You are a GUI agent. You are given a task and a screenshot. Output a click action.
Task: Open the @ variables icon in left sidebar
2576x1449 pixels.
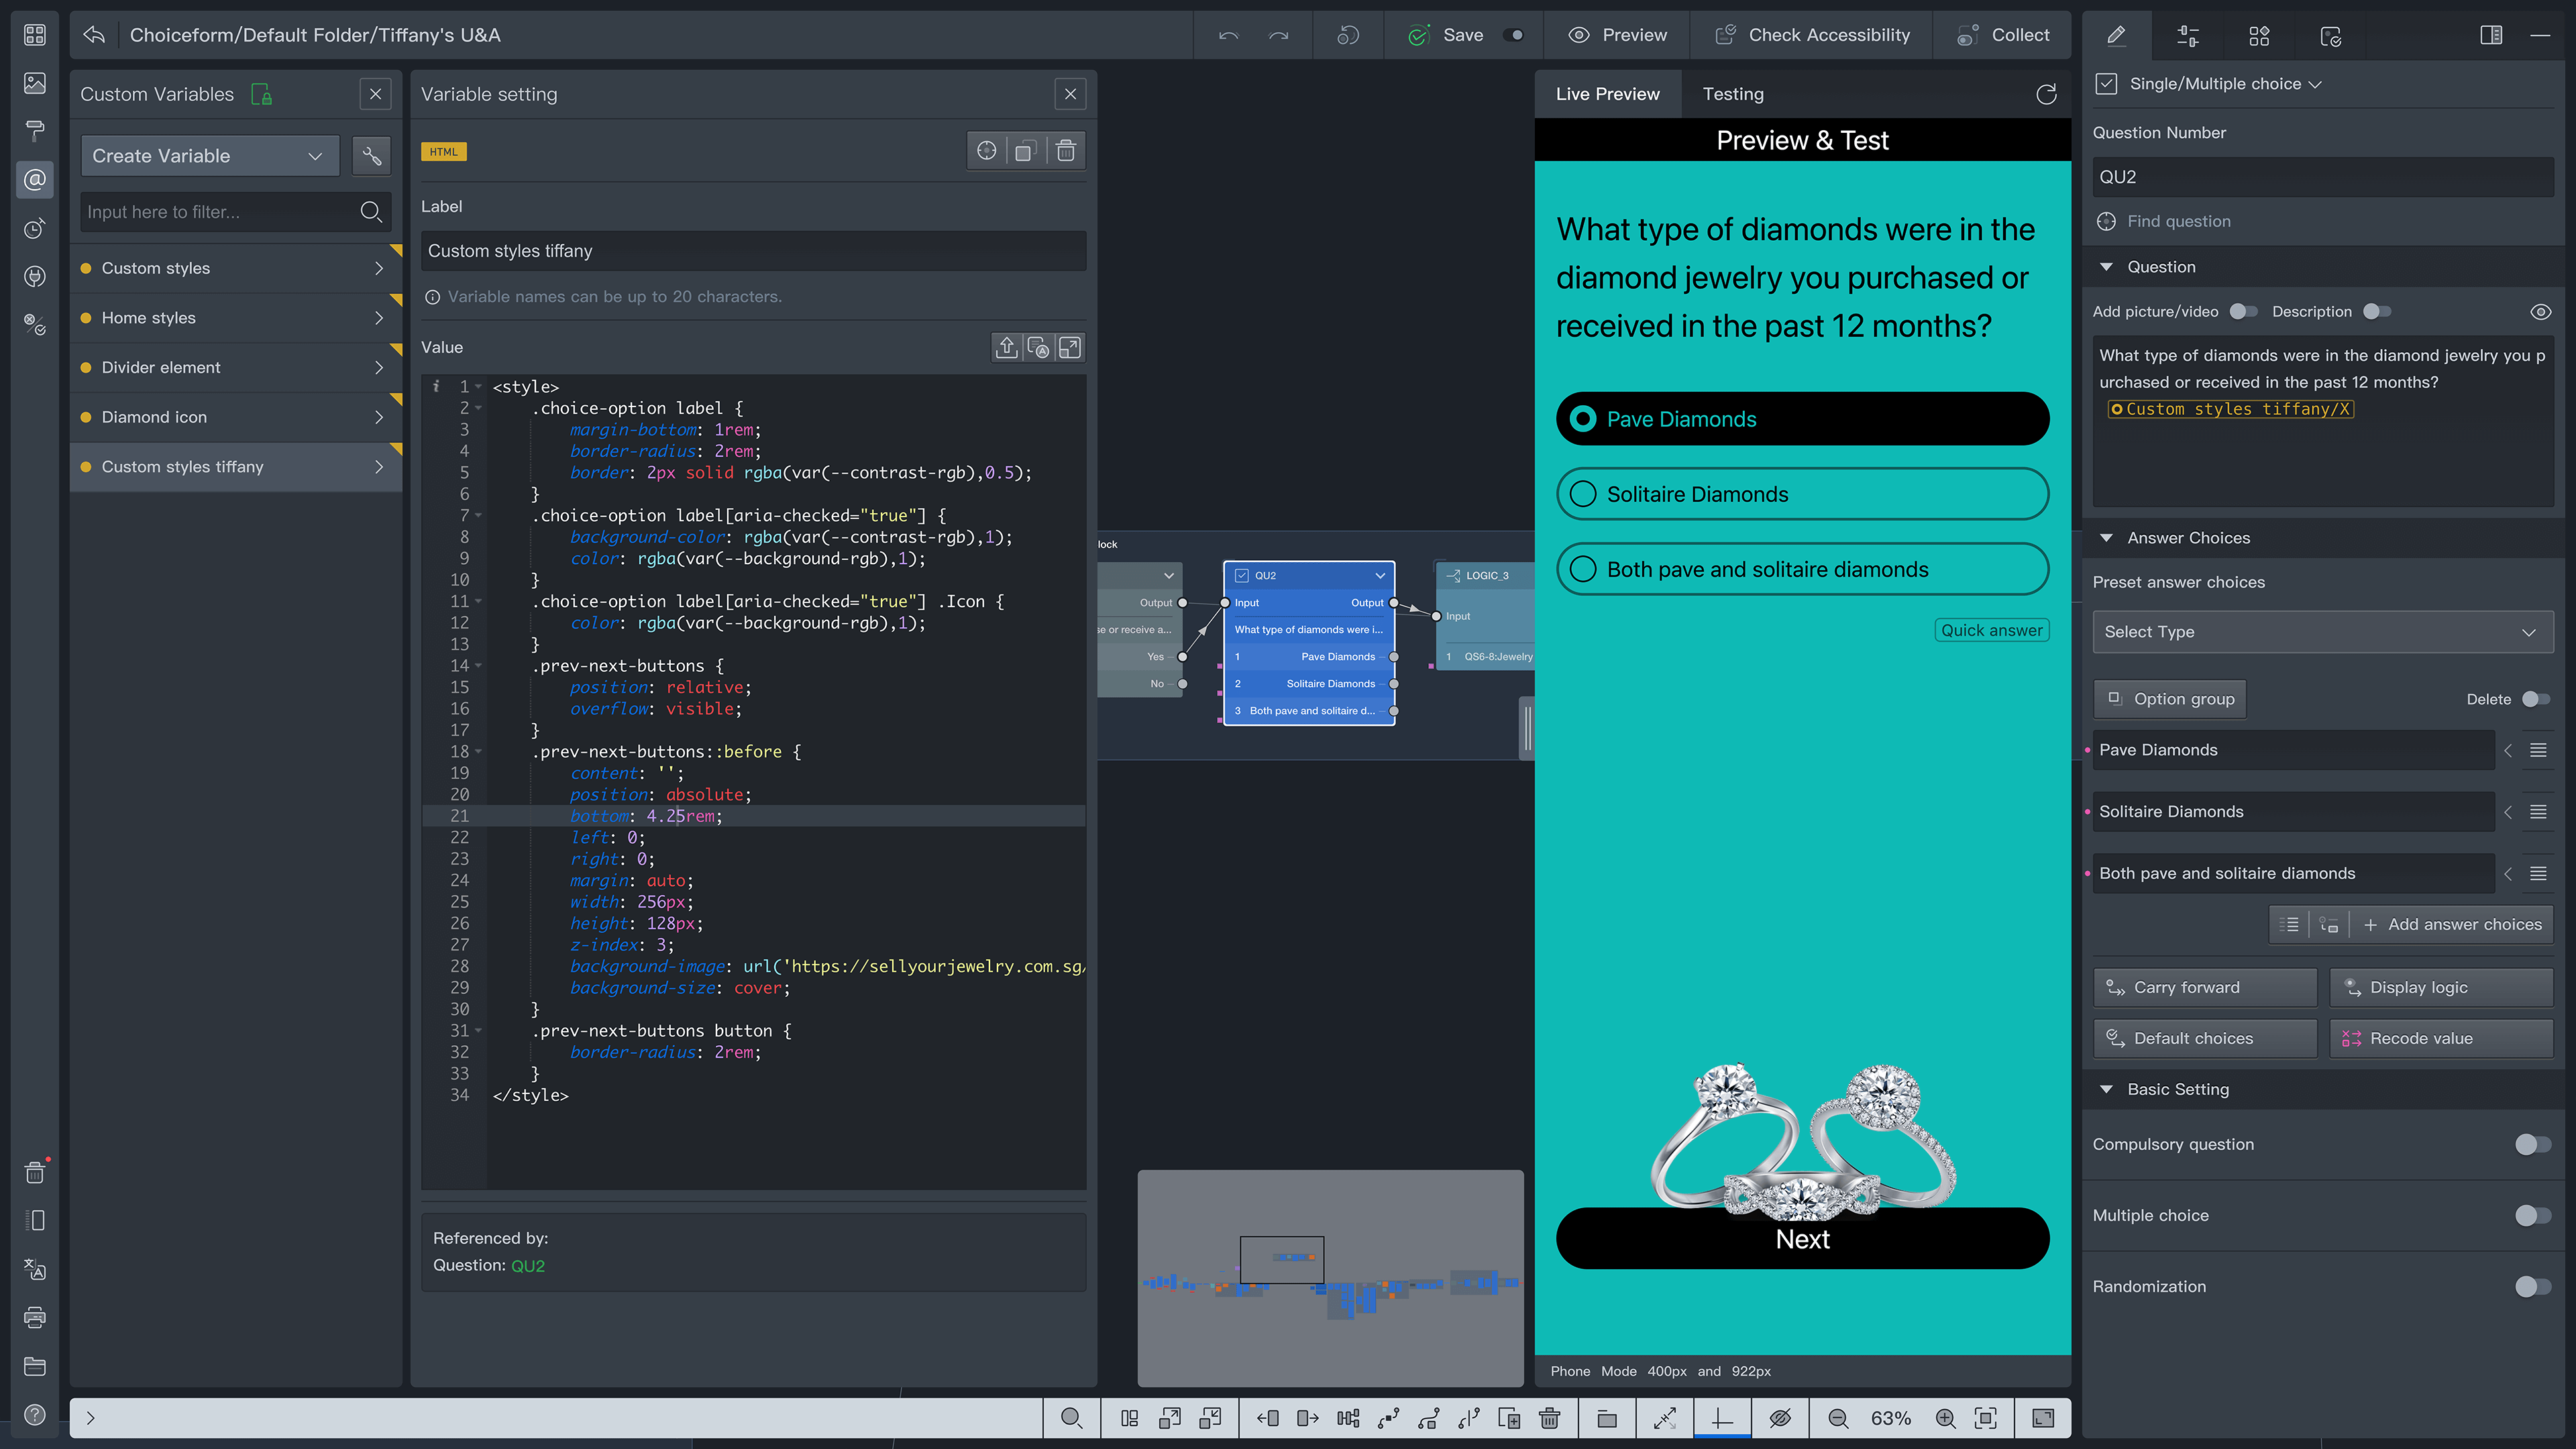tap(35, 180)
